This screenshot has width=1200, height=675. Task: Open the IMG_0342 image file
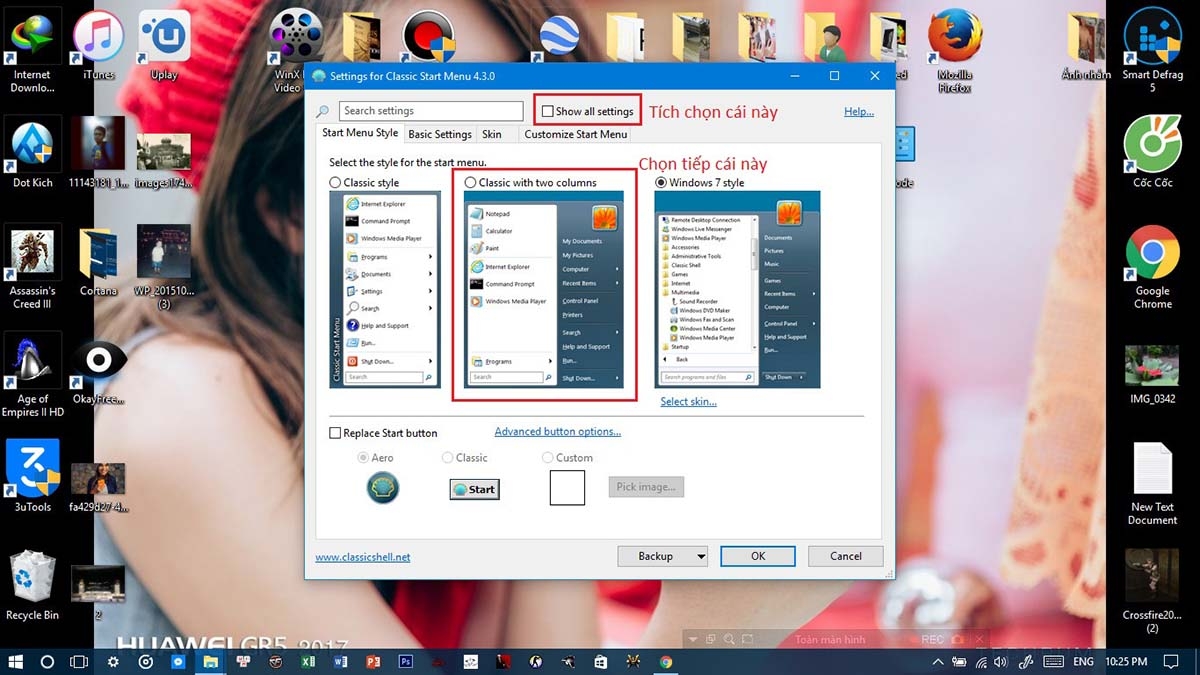pos(1152,375)
